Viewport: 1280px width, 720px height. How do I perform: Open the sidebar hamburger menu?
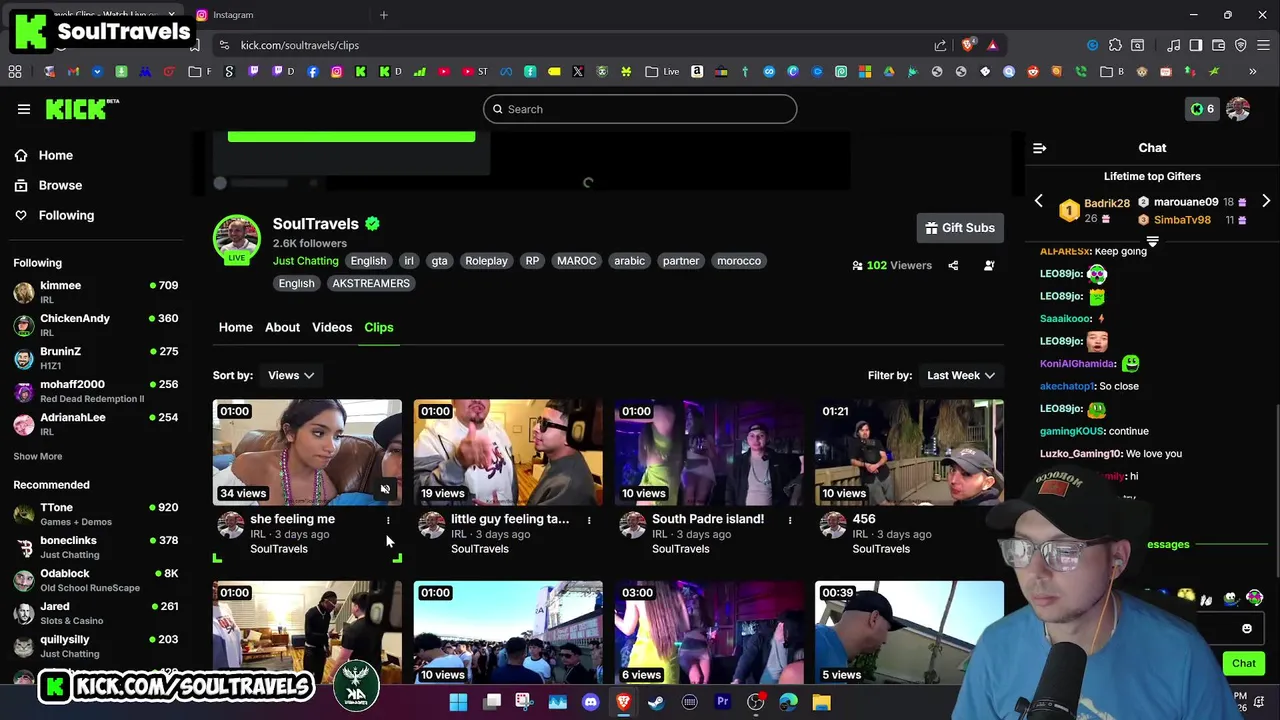(x=24, y=109)
